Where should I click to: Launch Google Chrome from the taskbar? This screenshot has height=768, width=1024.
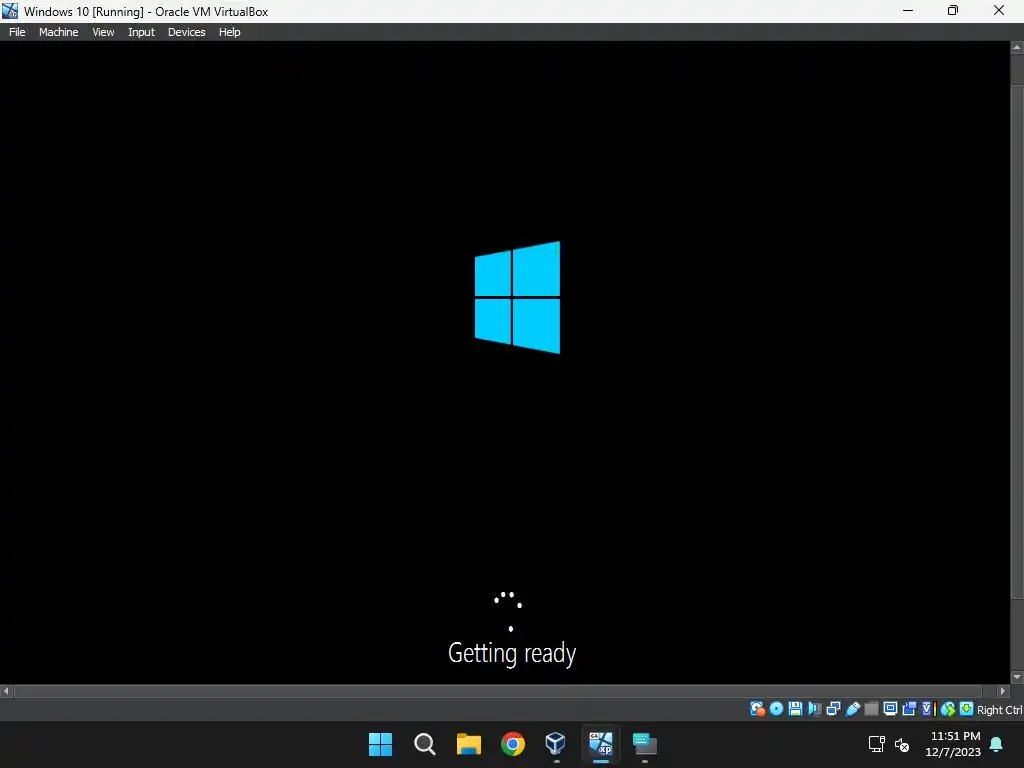click(x=513, y=744)
